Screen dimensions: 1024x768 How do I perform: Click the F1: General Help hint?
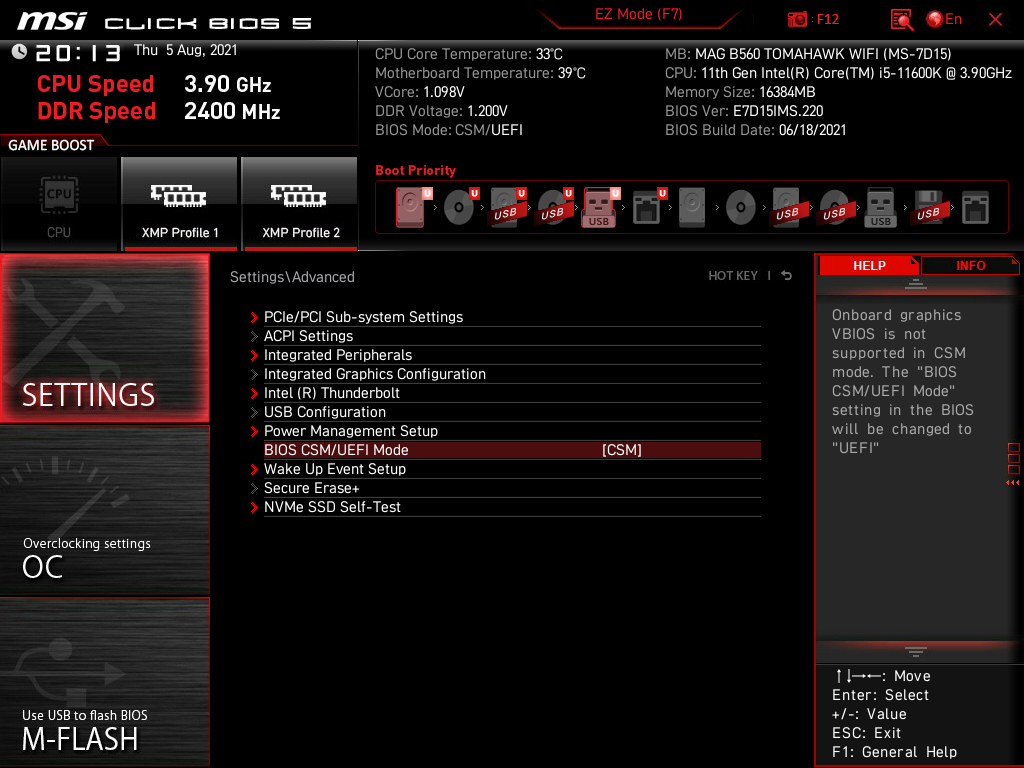(894, 752)
